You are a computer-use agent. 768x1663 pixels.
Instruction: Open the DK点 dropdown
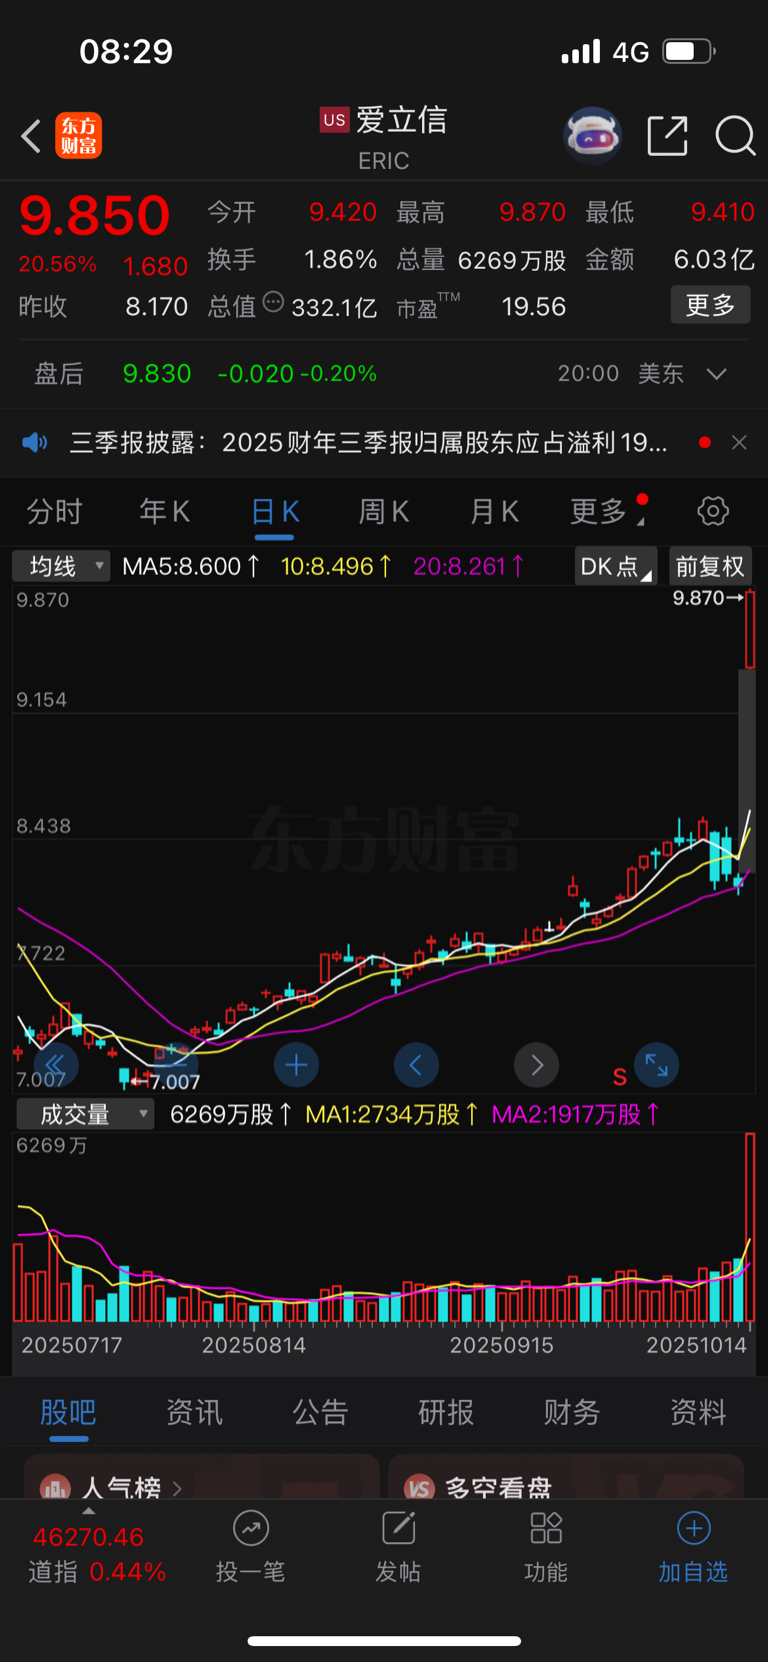[x=615, y=566]
